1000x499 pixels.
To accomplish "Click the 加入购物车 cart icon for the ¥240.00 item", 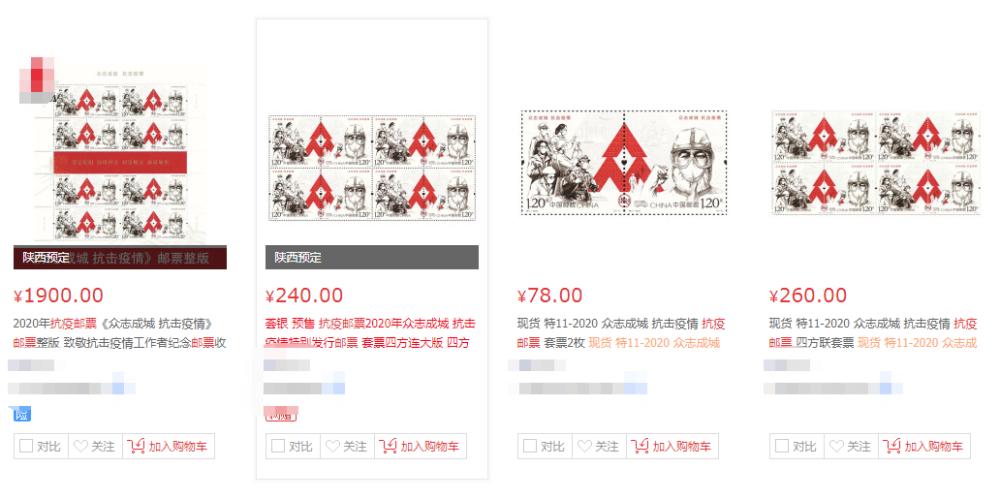I will [388, 445].
